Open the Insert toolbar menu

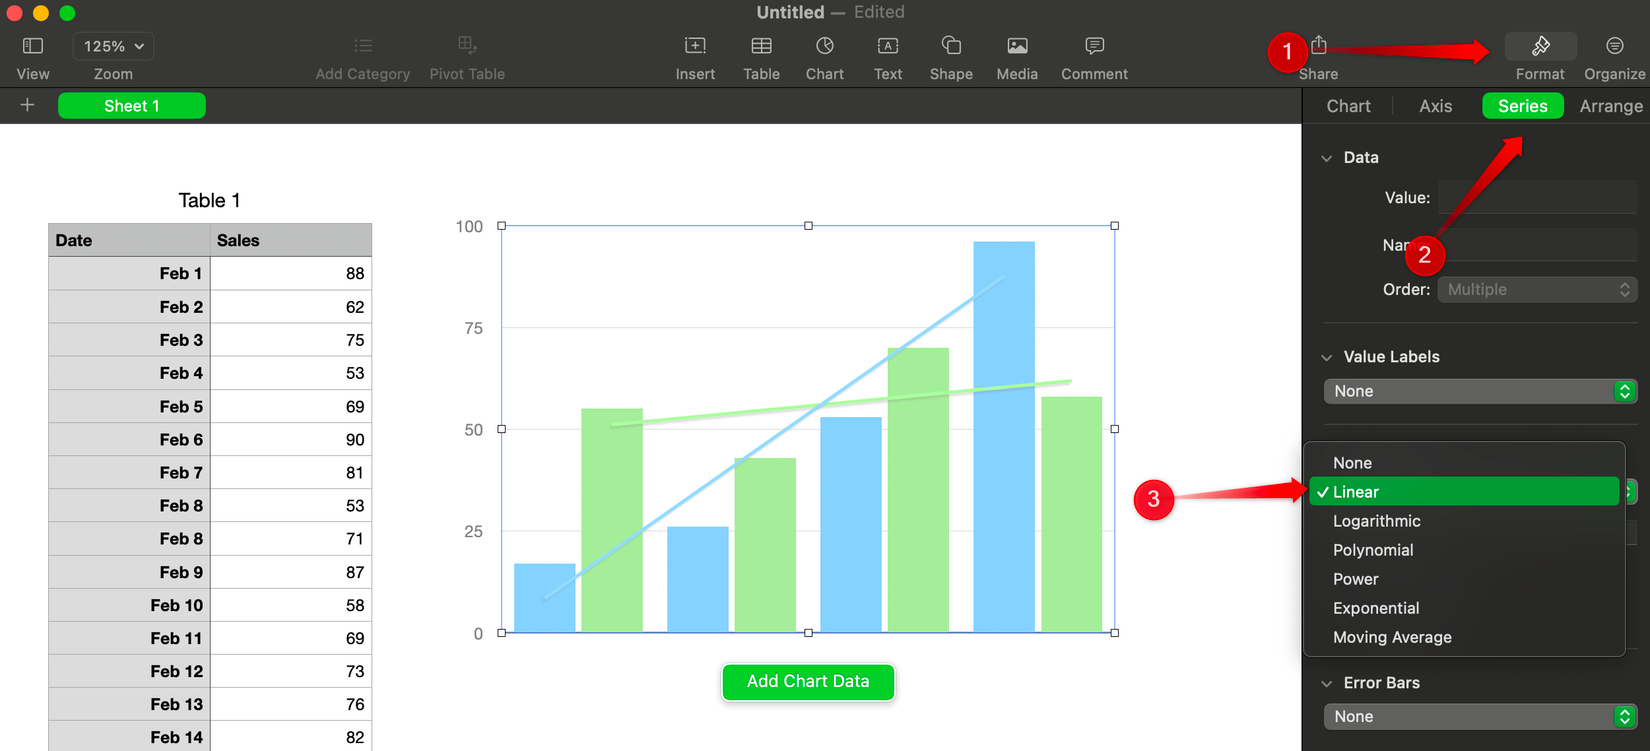point(695,46)
